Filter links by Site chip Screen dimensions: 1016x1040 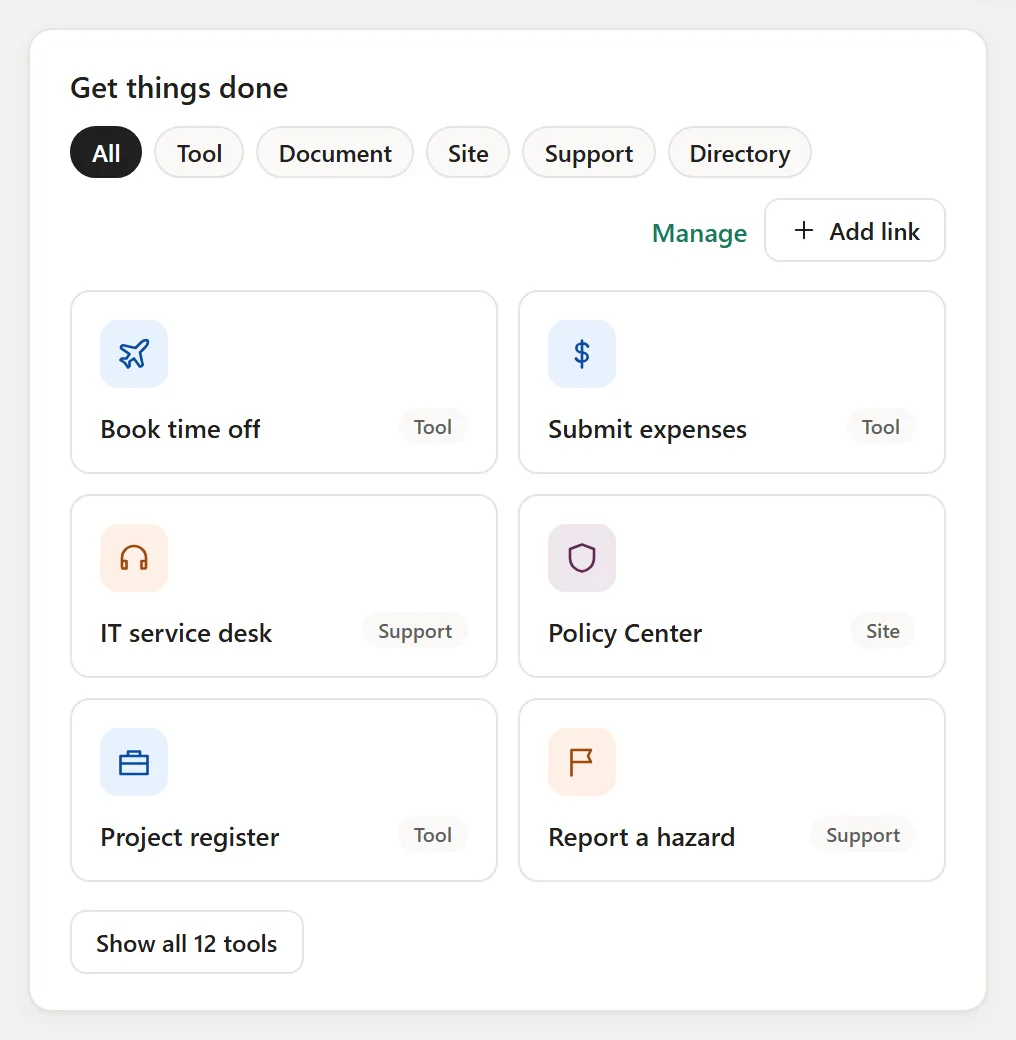pyautogui.click(x=468, y=153)
